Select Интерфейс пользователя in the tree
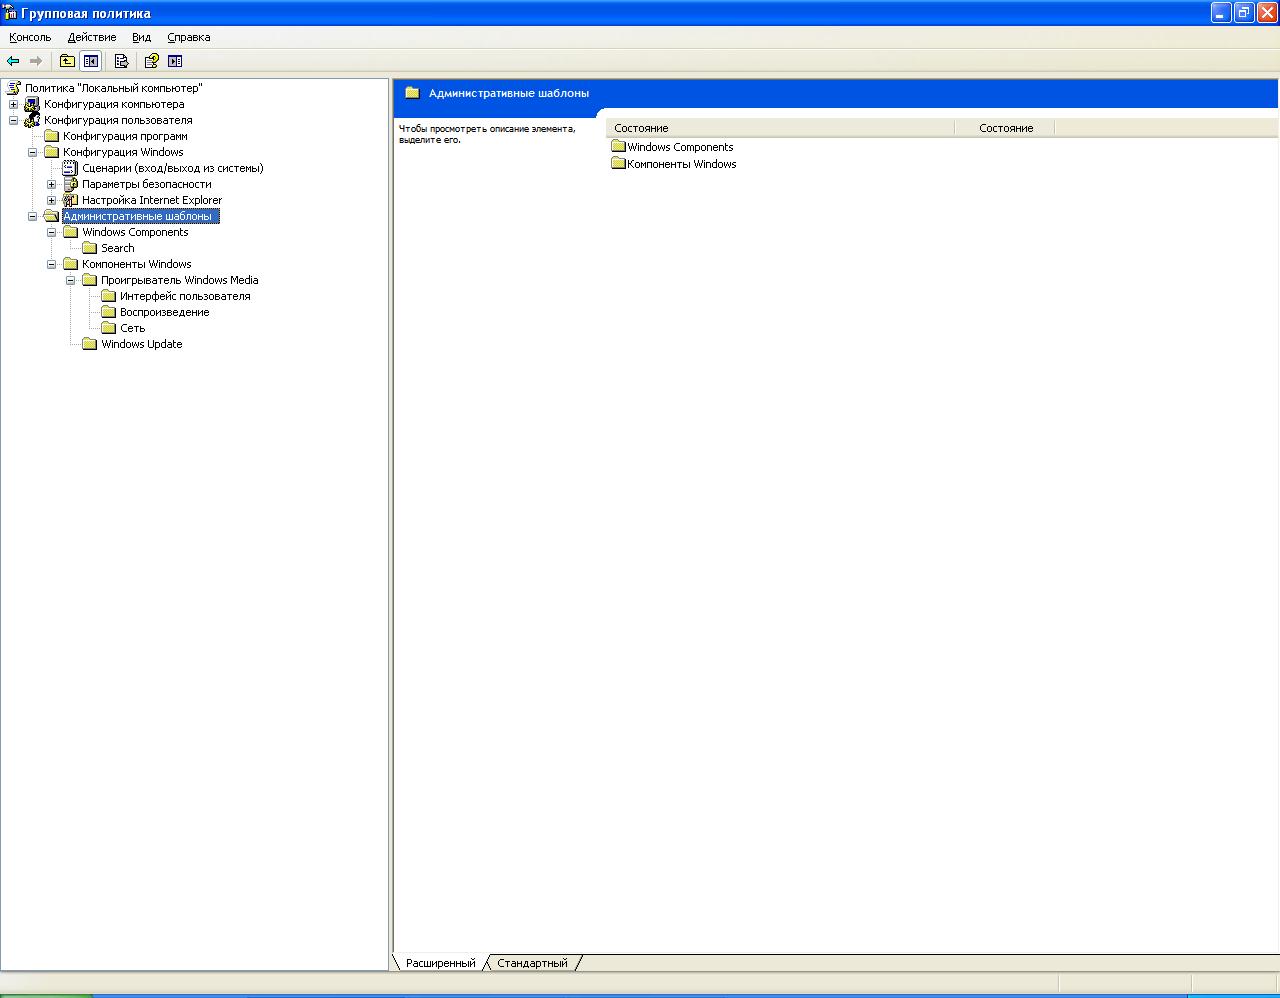Screen dimensions: 1280x998 click(x=185, y=296)
